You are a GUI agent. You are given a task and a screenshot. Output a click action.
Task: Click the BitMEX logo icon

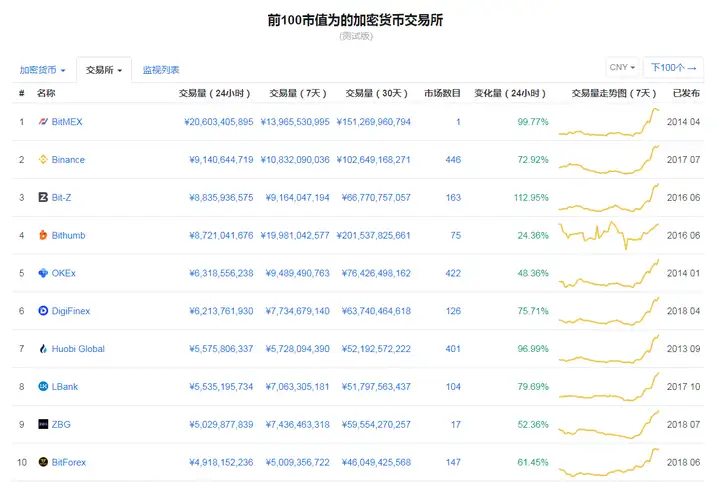[43, 122]
